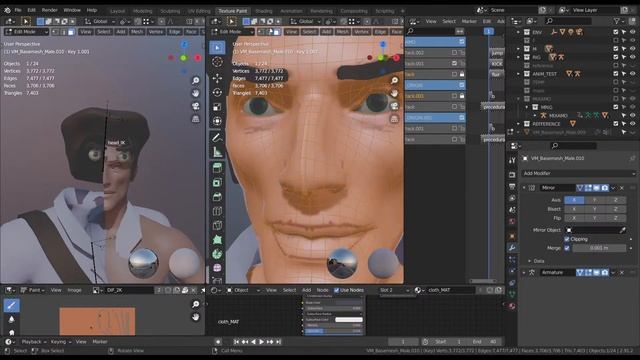640x360 pixels.
Task: Expand the Data subpanel of Mirror
Action: 529,261
